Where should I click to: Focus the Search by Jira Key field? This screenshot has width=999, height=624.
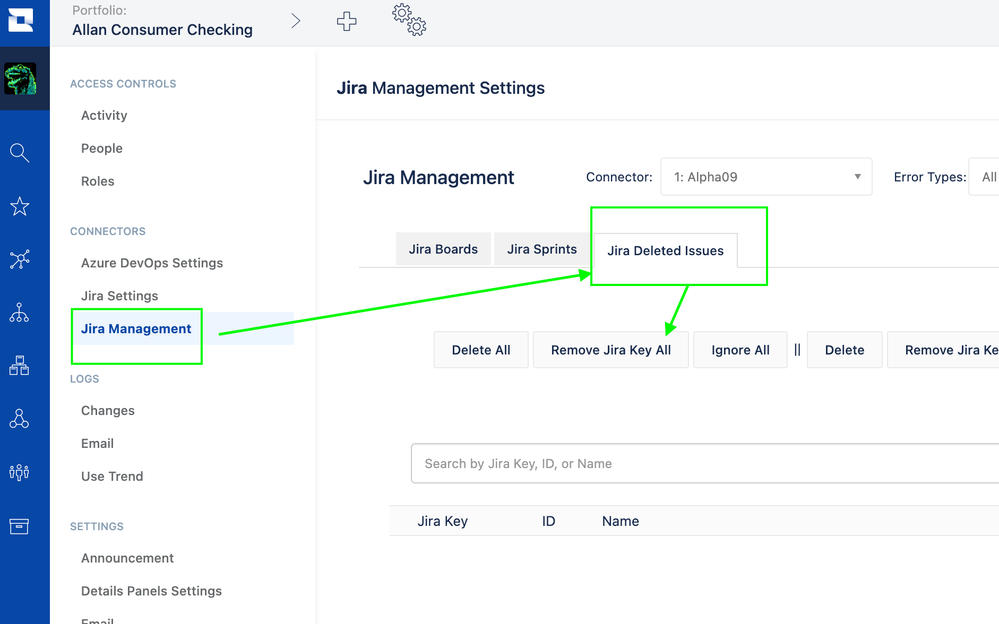(x=705, y=463)
